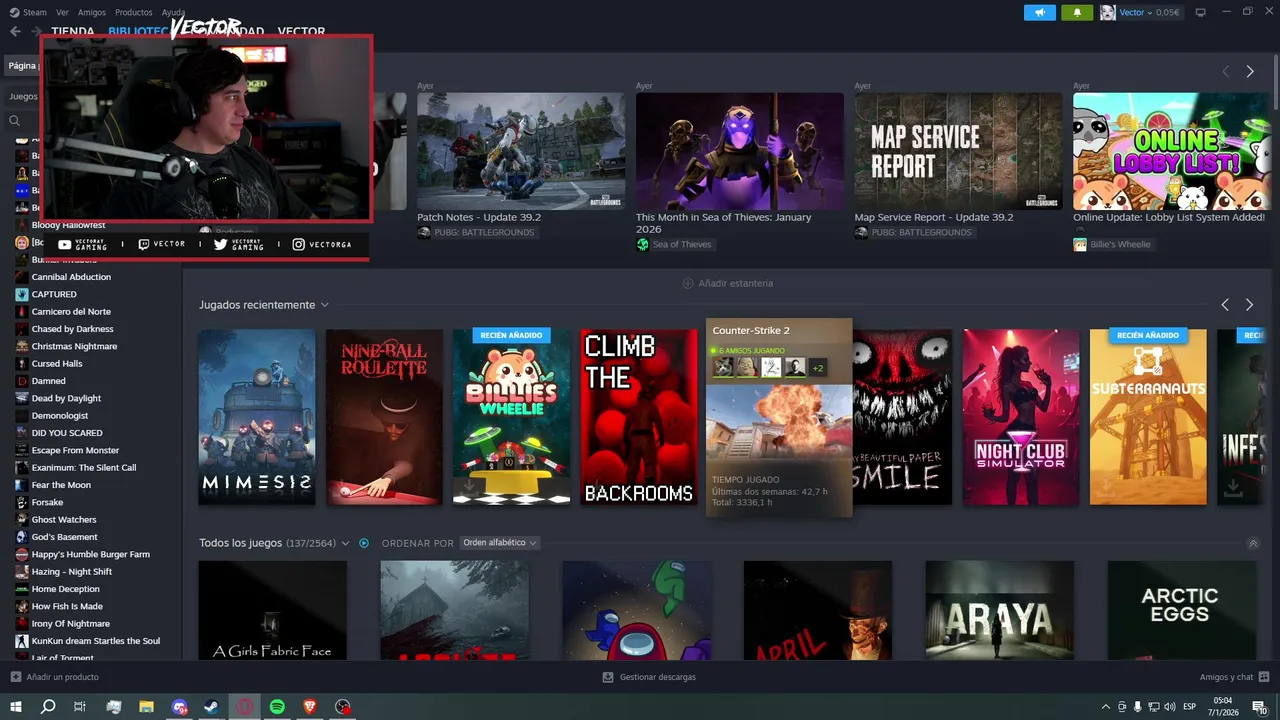
Task: Open My Beautiful Paper Smile cover
Action: (903, 417)
